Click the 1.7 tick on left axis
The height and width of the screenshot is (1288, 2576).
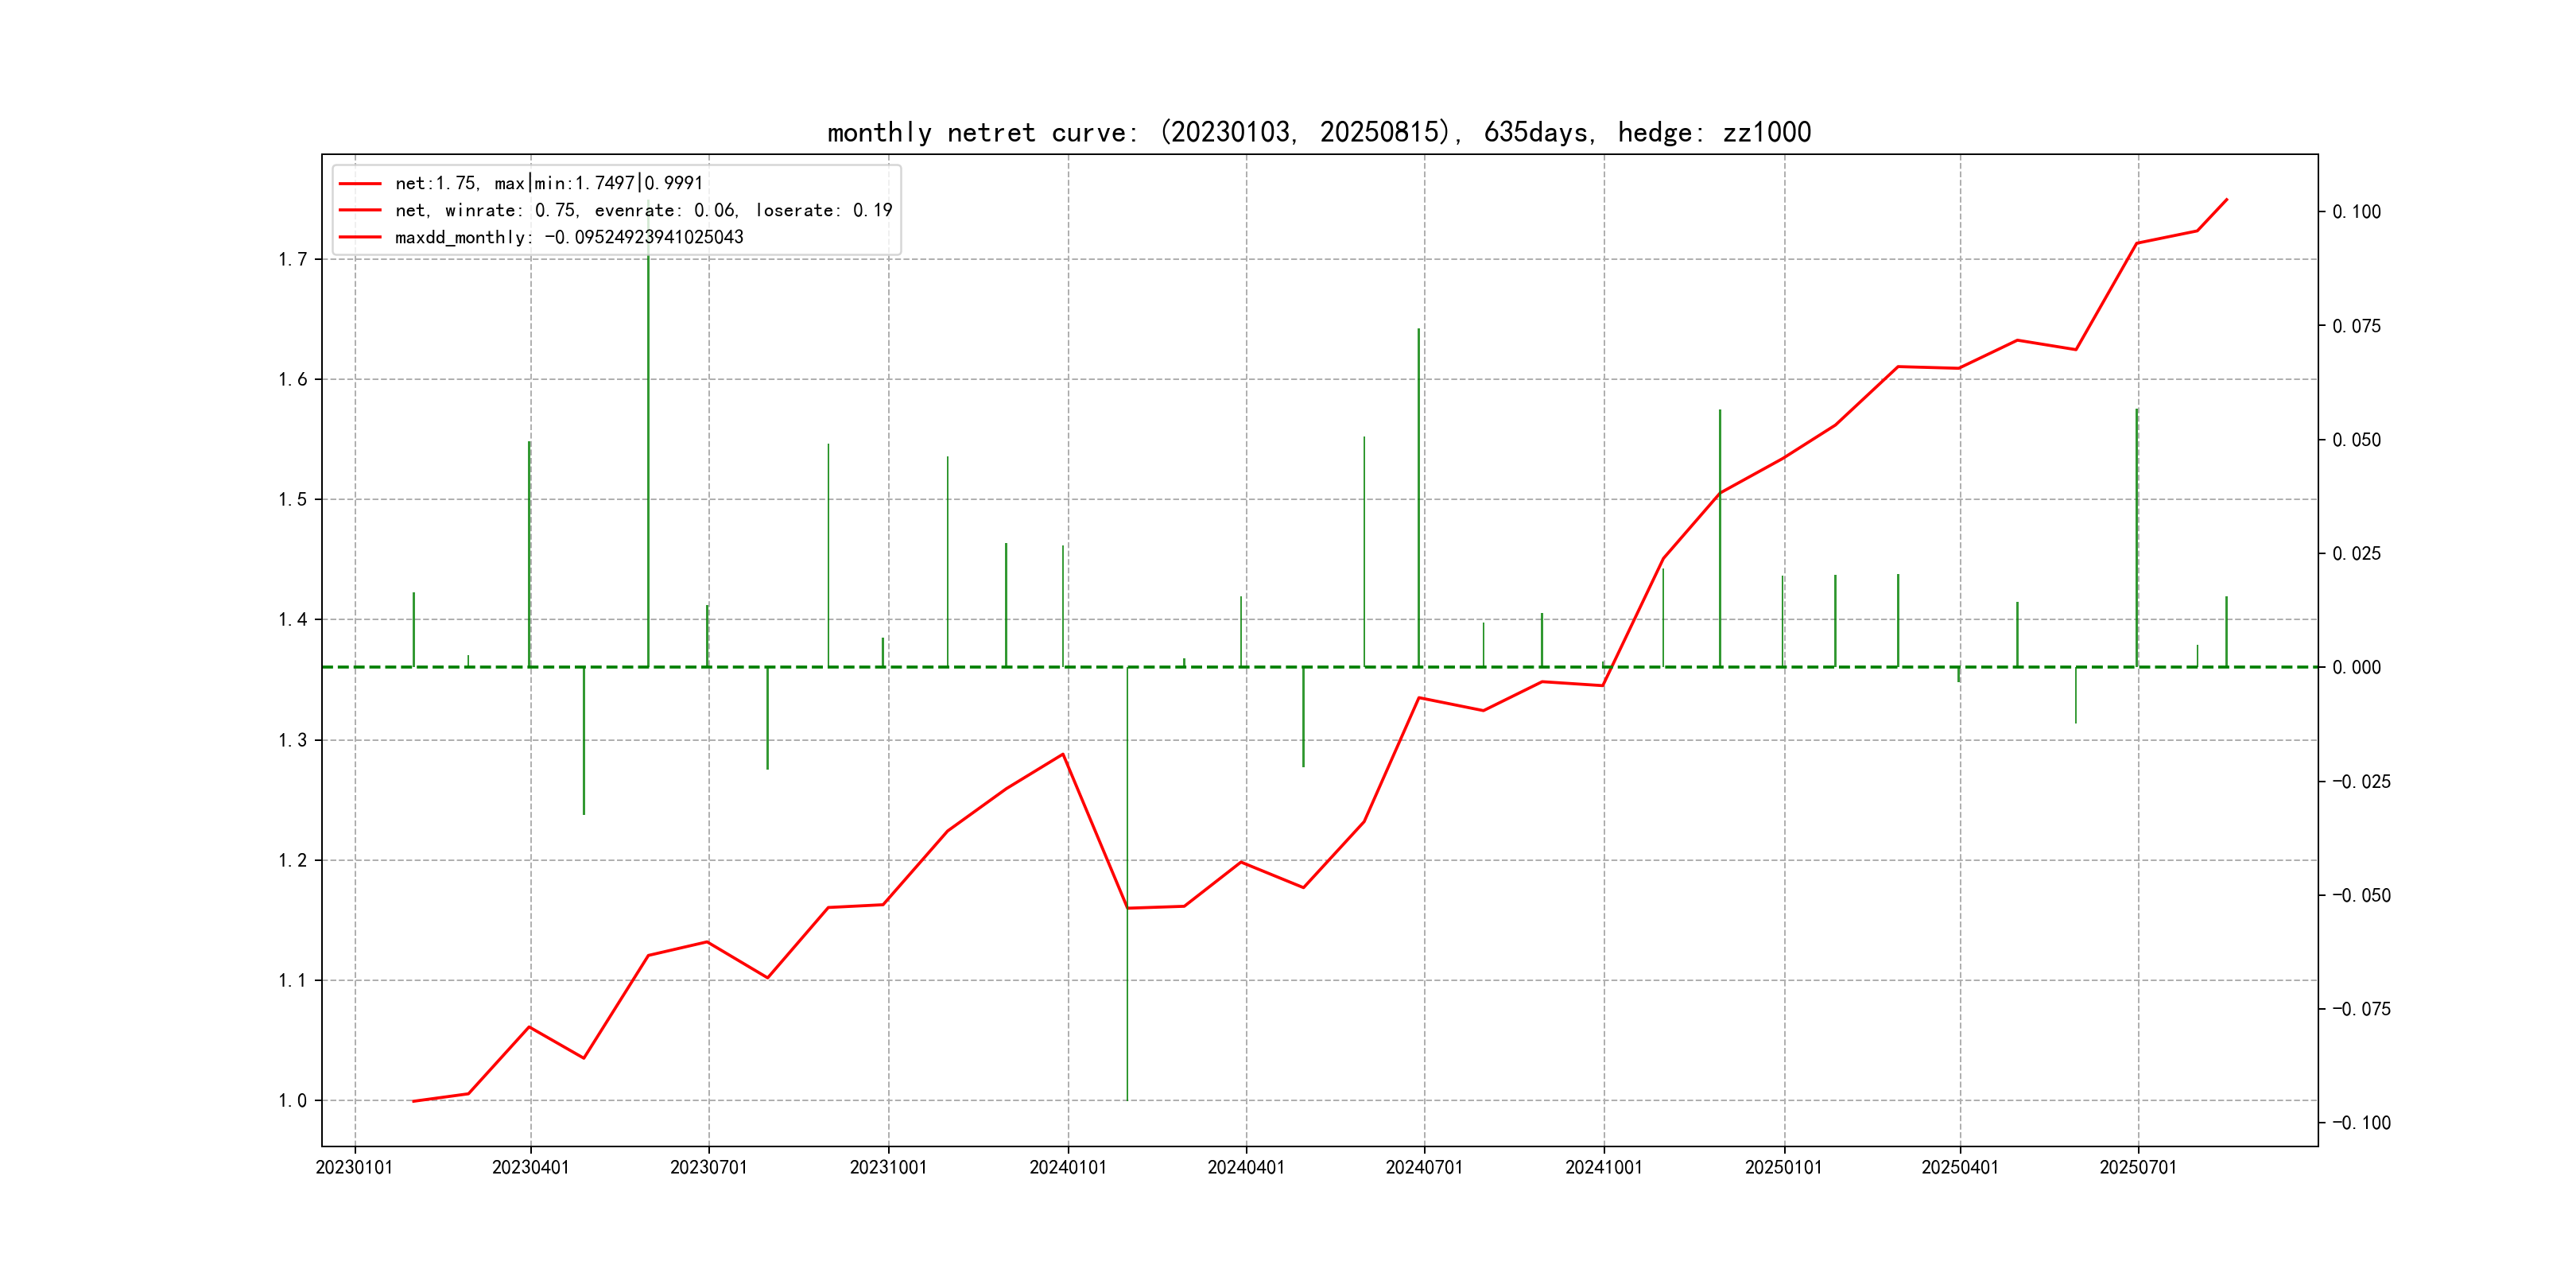292,260
